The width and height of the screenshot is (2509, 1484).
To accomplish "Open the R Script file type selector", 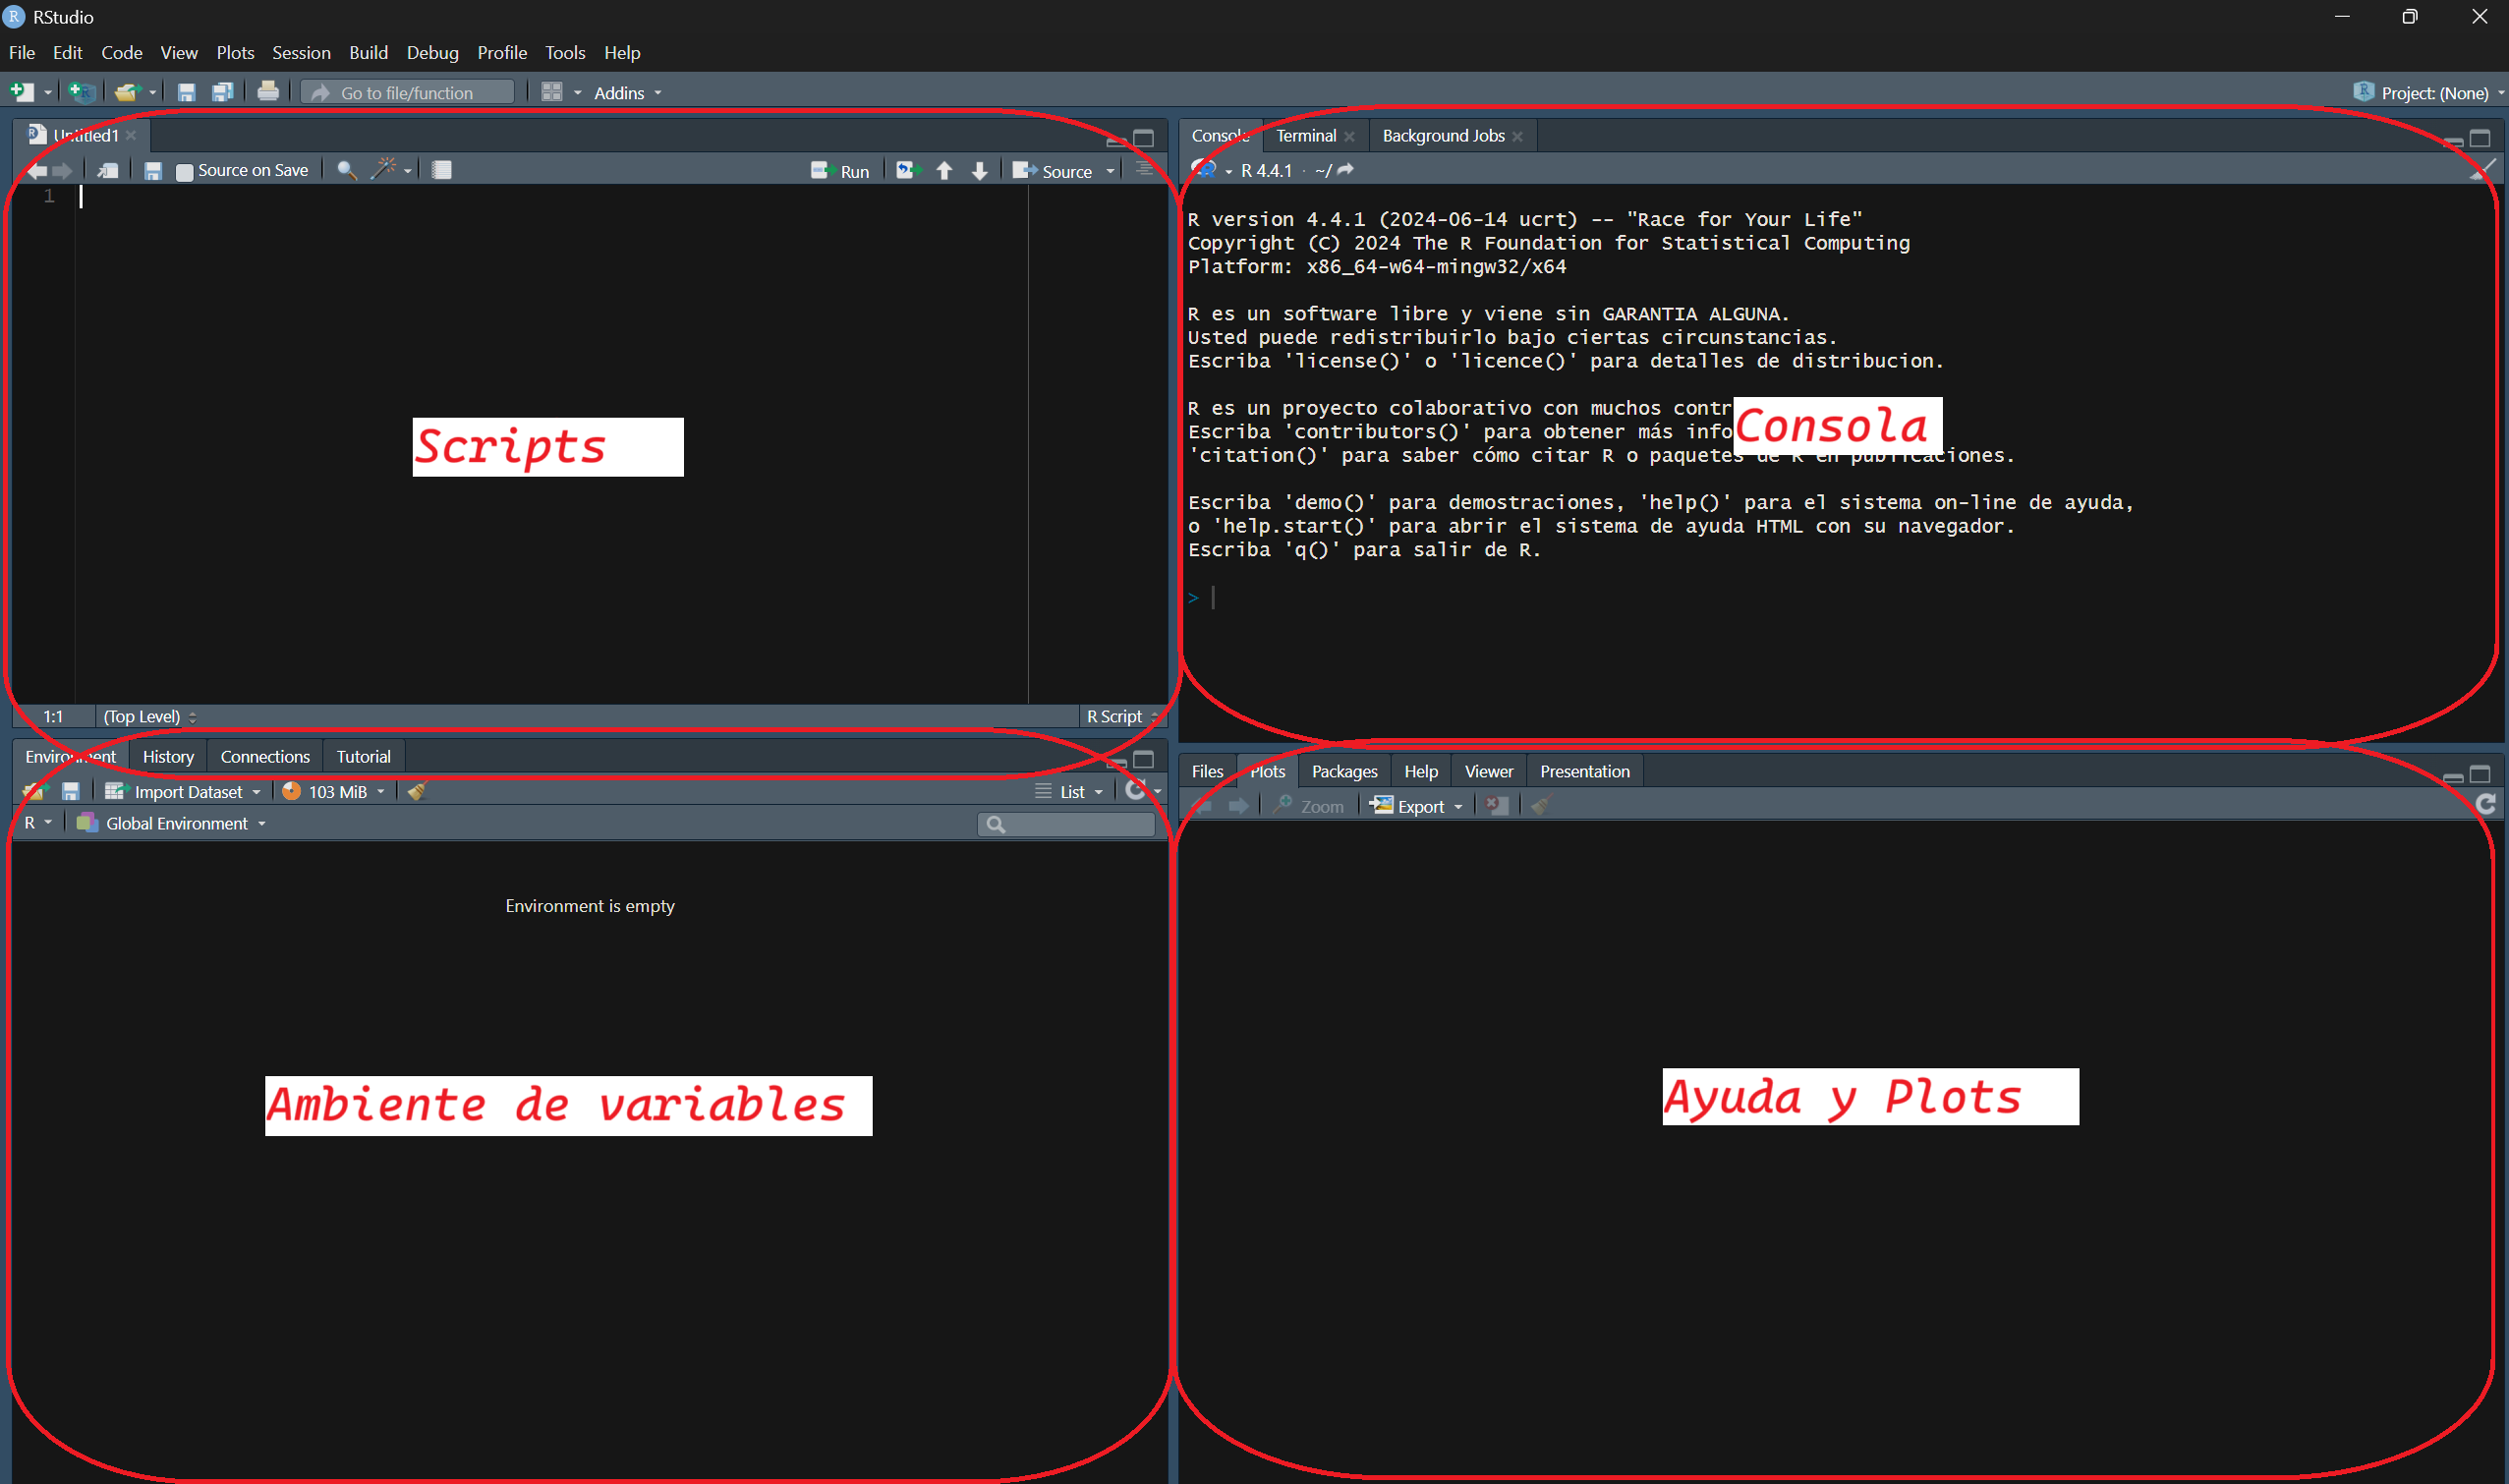I will tap(1122, 717).
